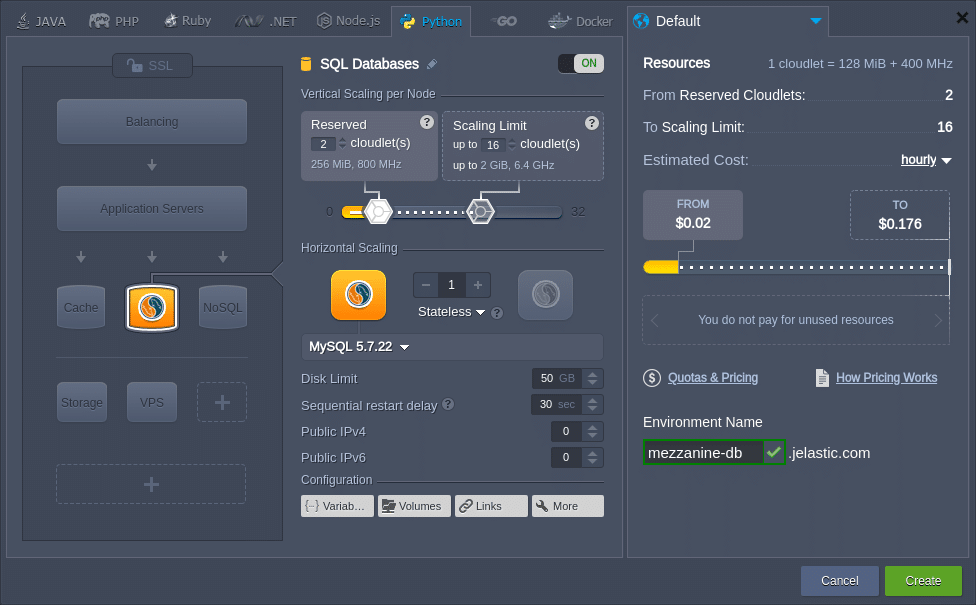Click the reserved cloudlets slider handle
The height and width of the screenshot is (605, 976).
(x=378, y=212)
